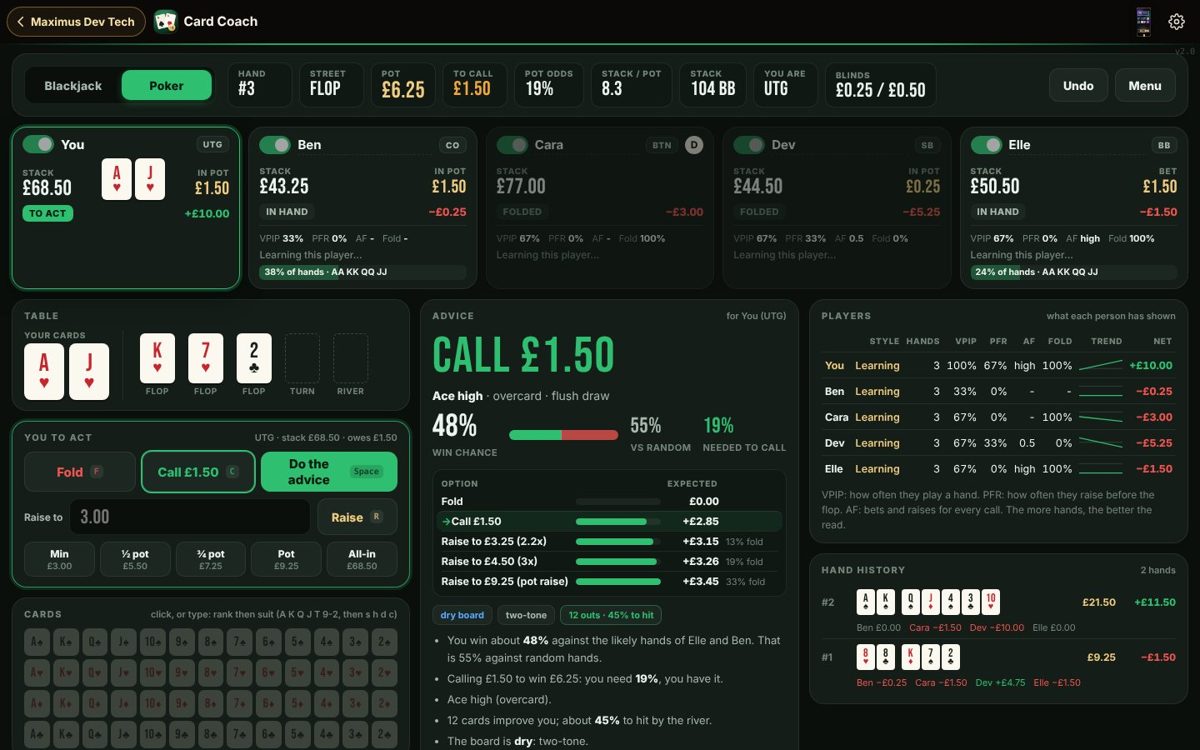
Task: Pick the A♠ card in Cards grid
Action: click(37, 642)
